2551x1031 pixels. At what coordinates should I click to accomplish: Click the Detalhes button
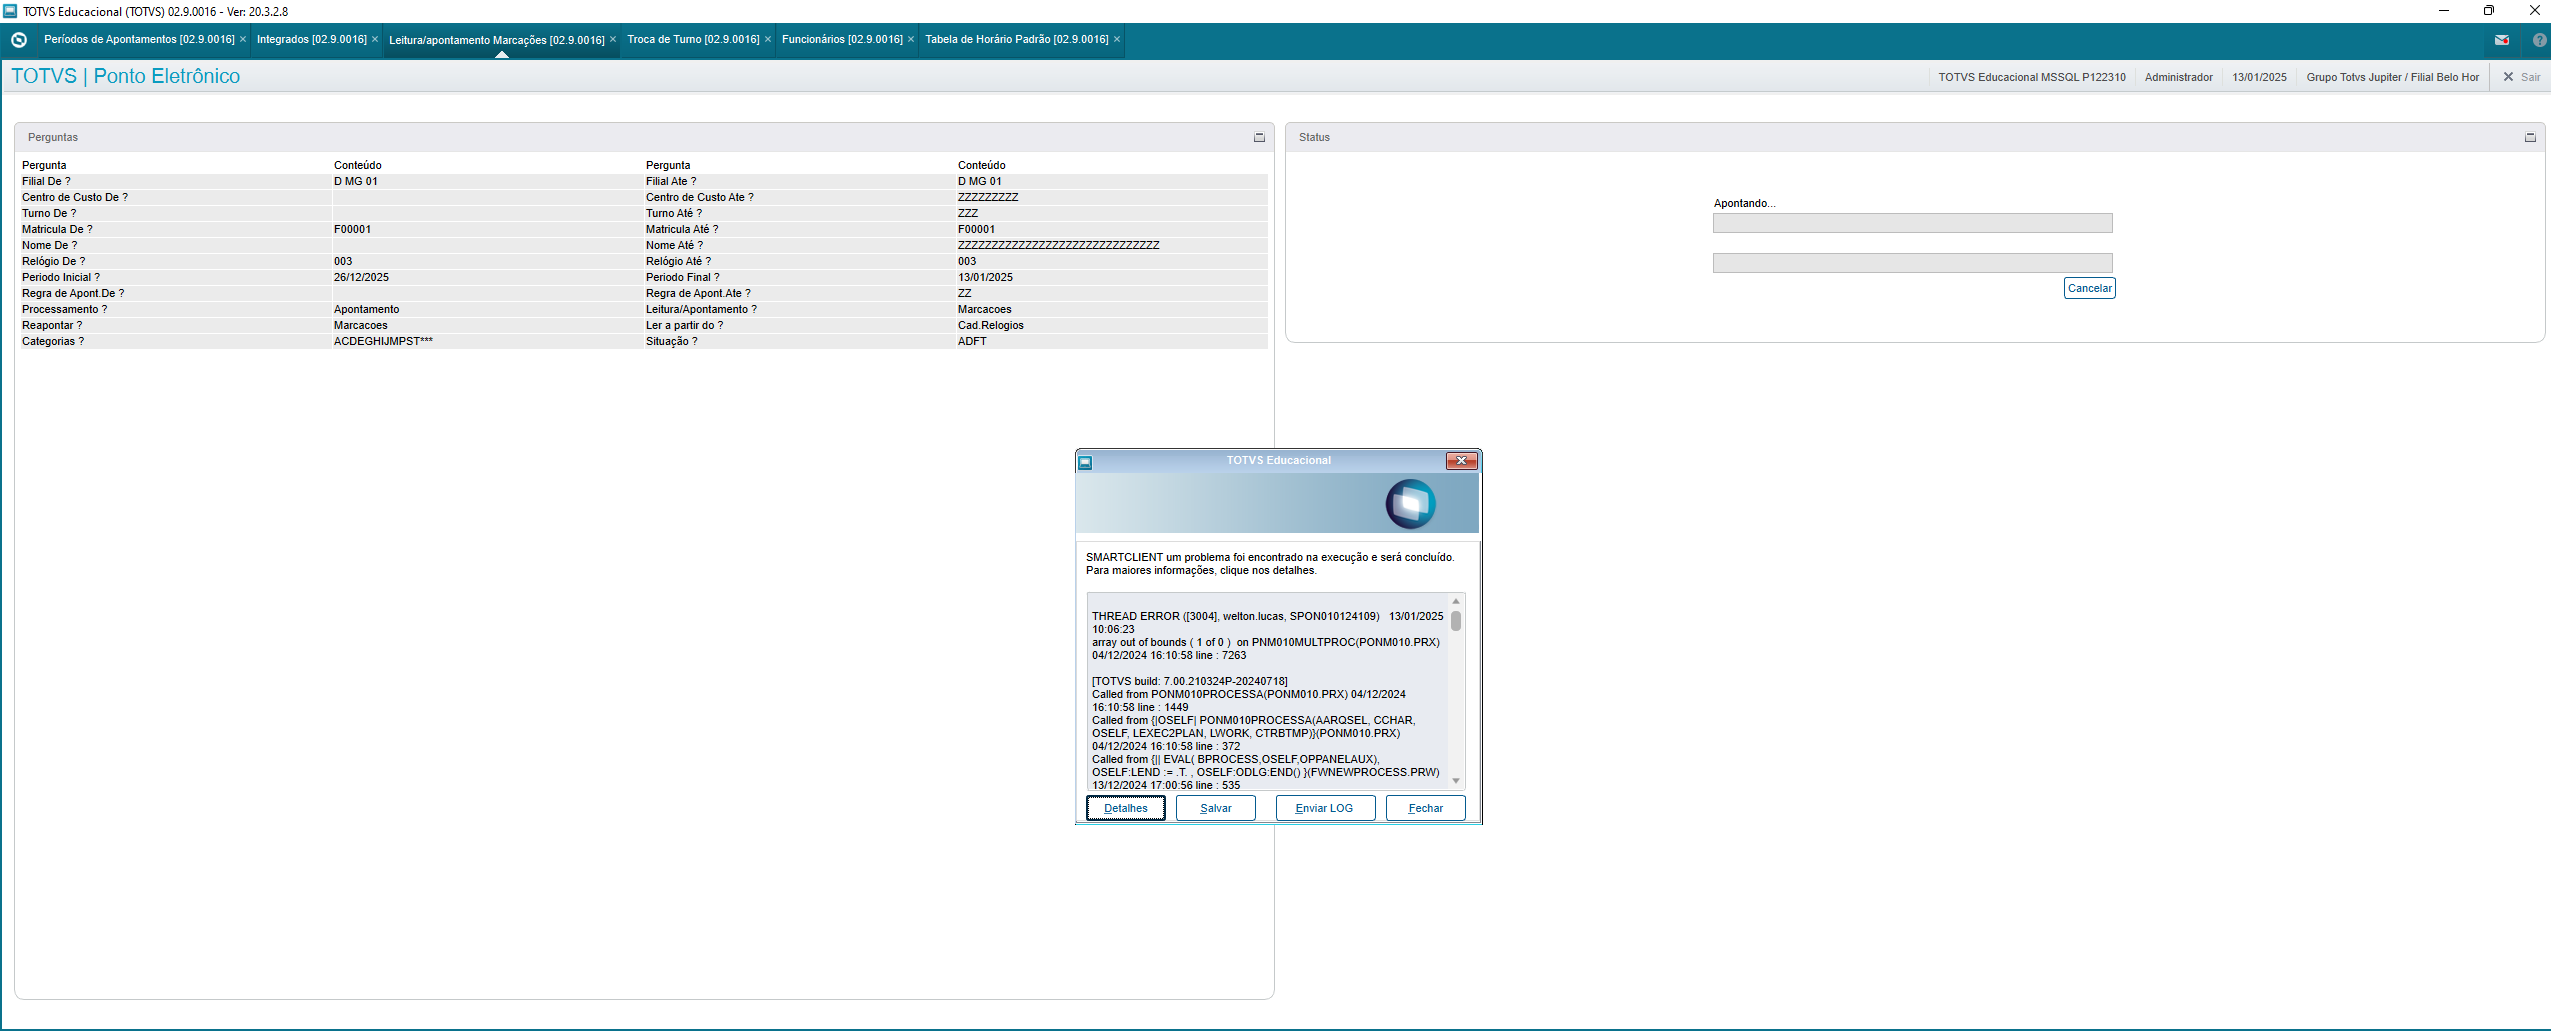(1126, 808)
